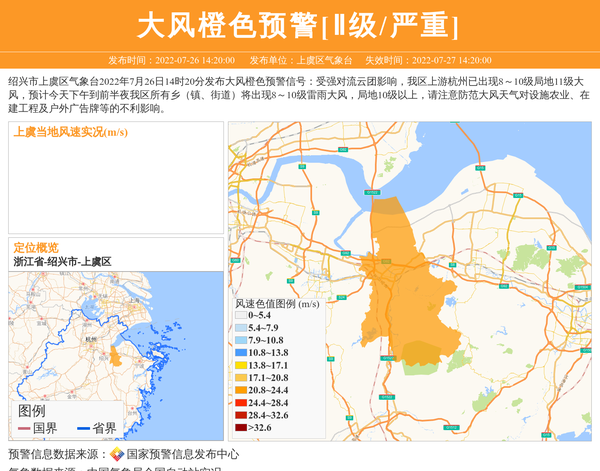Click the red >32.6 legend swatch

pos(240,428)
